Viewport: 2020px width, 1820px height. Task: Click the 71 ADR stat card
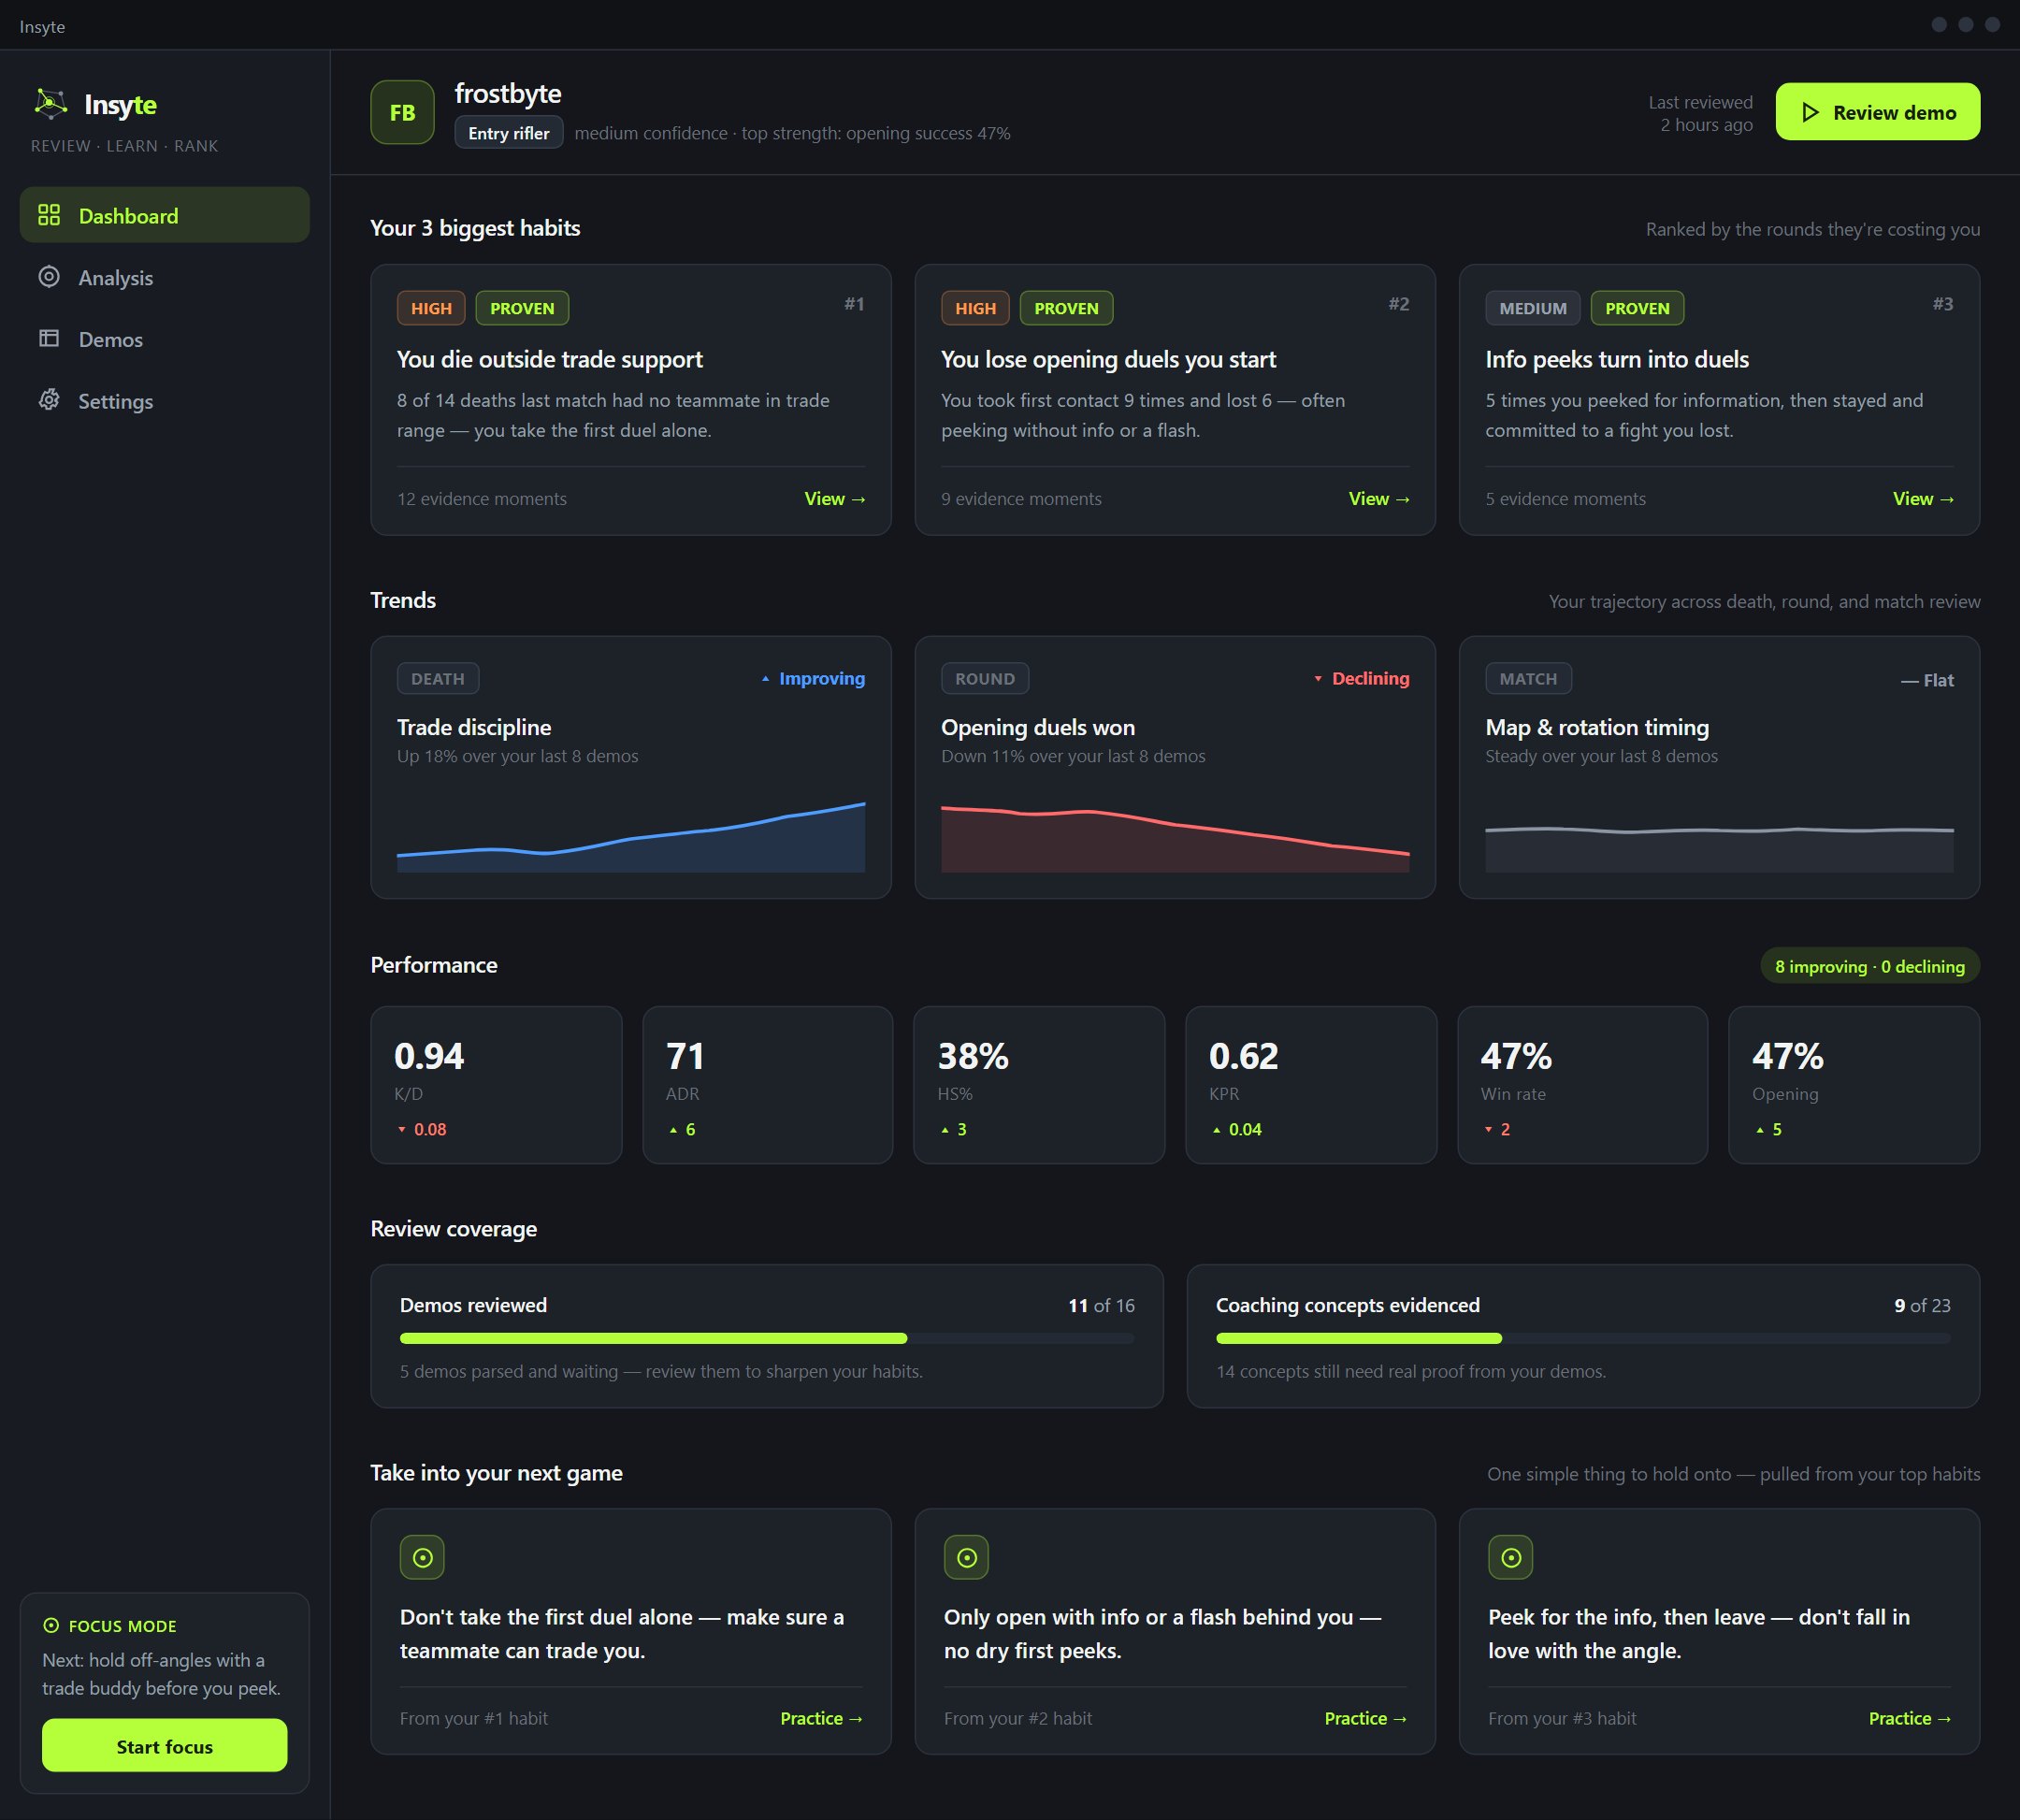click(x=767, y=1085)
